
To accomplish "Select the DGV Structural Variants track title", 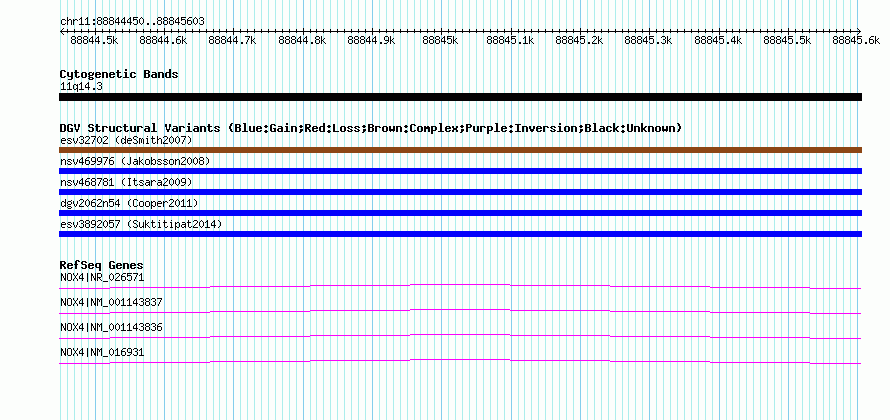I will (x=371, y=128).
